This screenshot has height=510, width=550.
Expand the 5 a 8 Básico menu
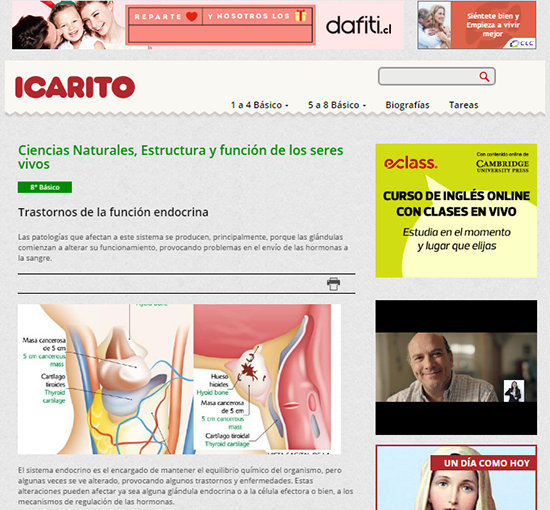(x=337, y=105)
